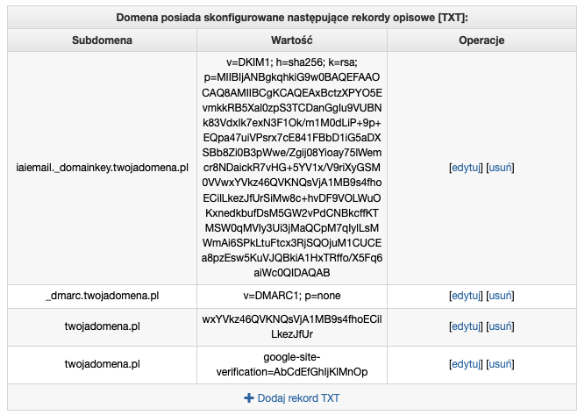Remove the _dmarc.twojadomena.pl record
Image resolution: width=584 pixels, height=418 pixels.
[x=500, y=296]
